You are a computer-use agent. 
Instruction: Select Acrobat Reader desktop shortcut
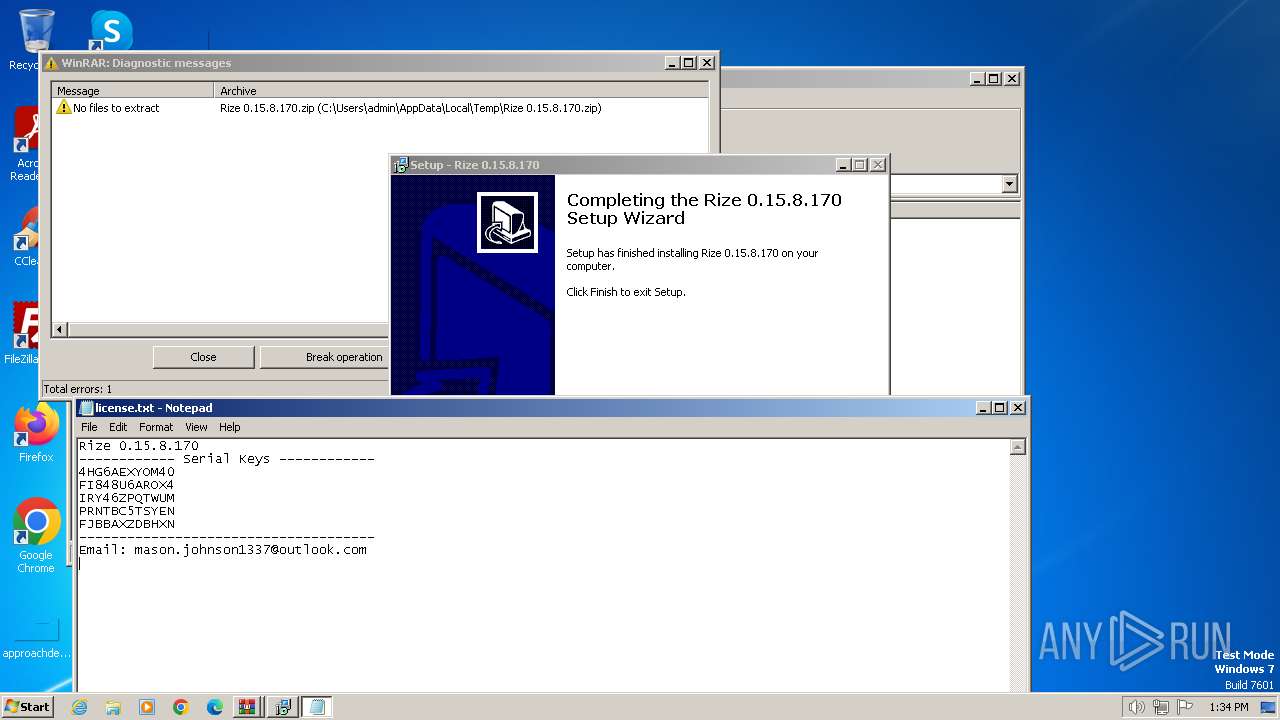pos(26,145)
